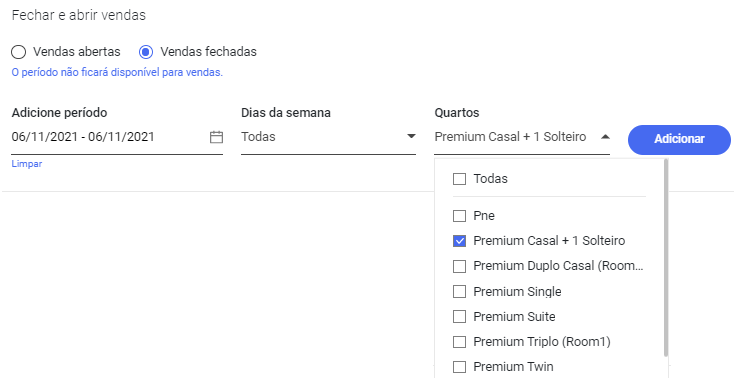This screenshot has height=382, width=734.
Task: Check the Todas rooms checkbox
Action: coord(460,179)
